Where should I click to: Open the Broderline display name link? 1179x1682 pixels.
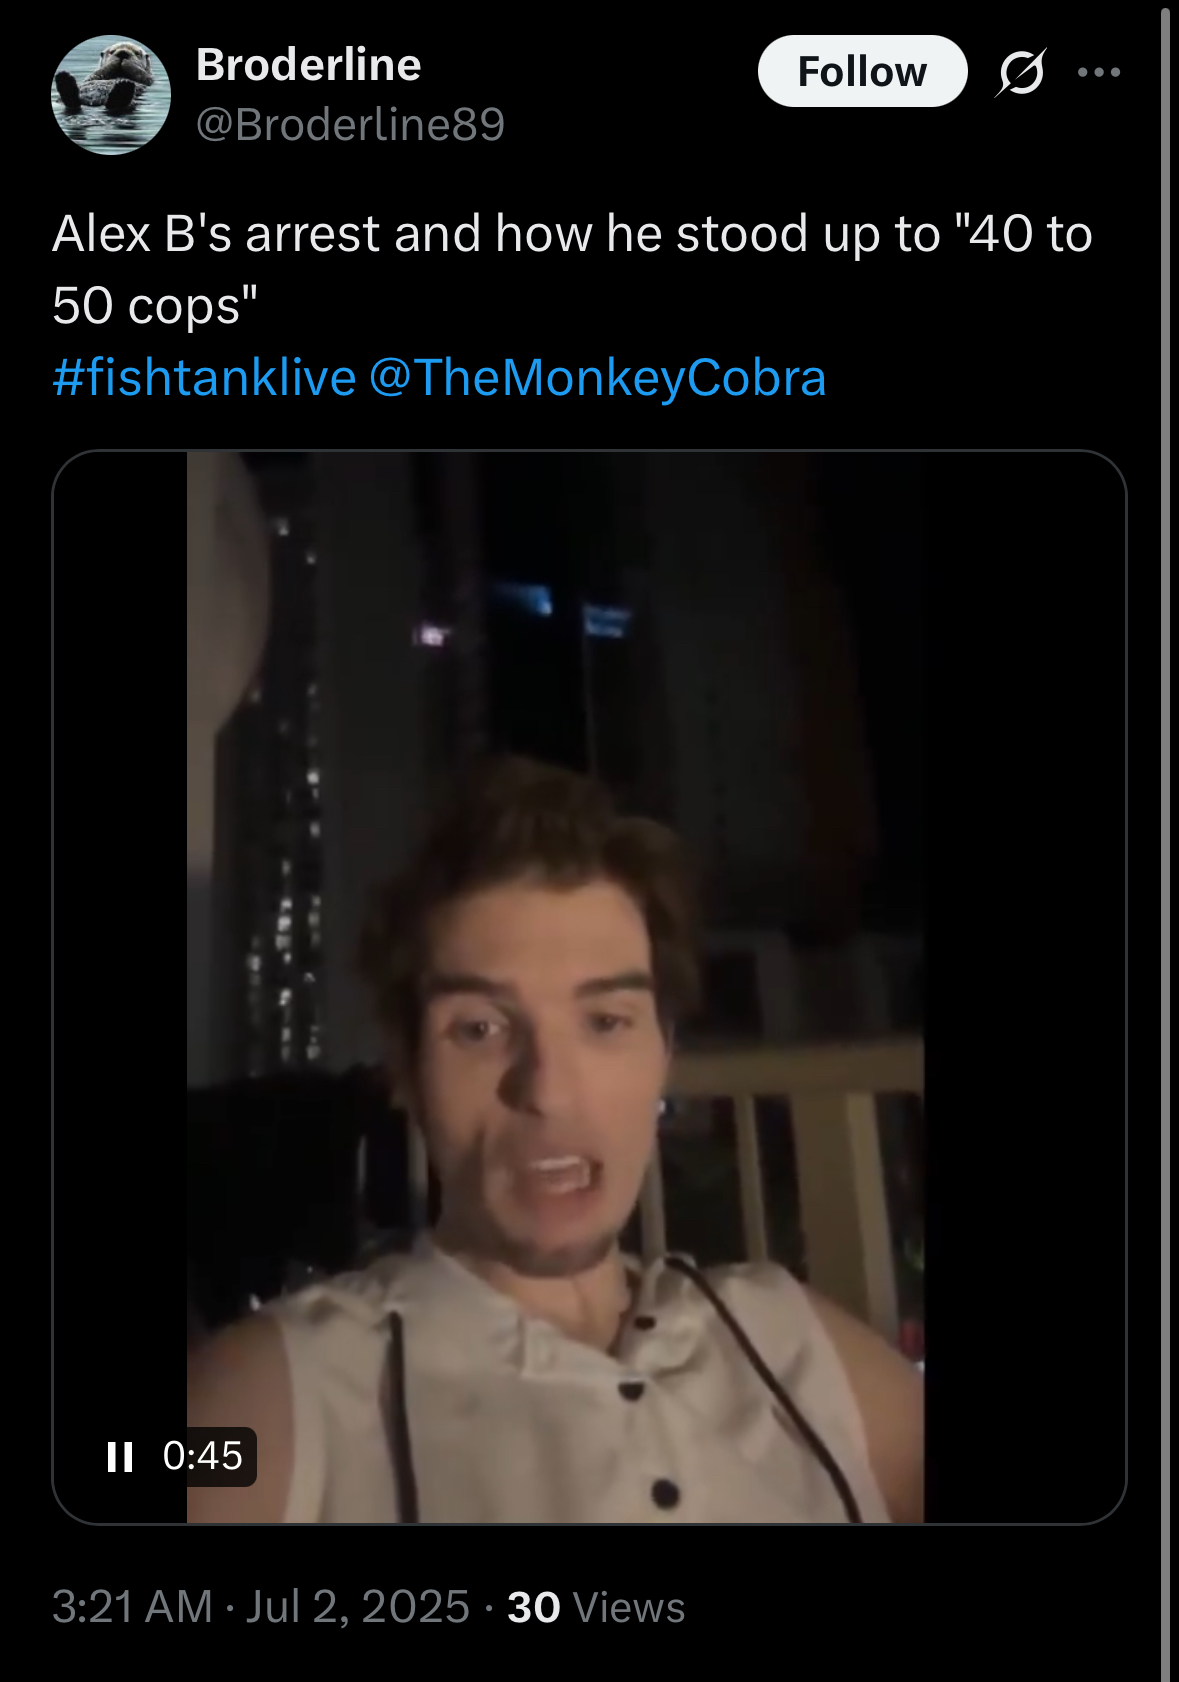(308, 65)
